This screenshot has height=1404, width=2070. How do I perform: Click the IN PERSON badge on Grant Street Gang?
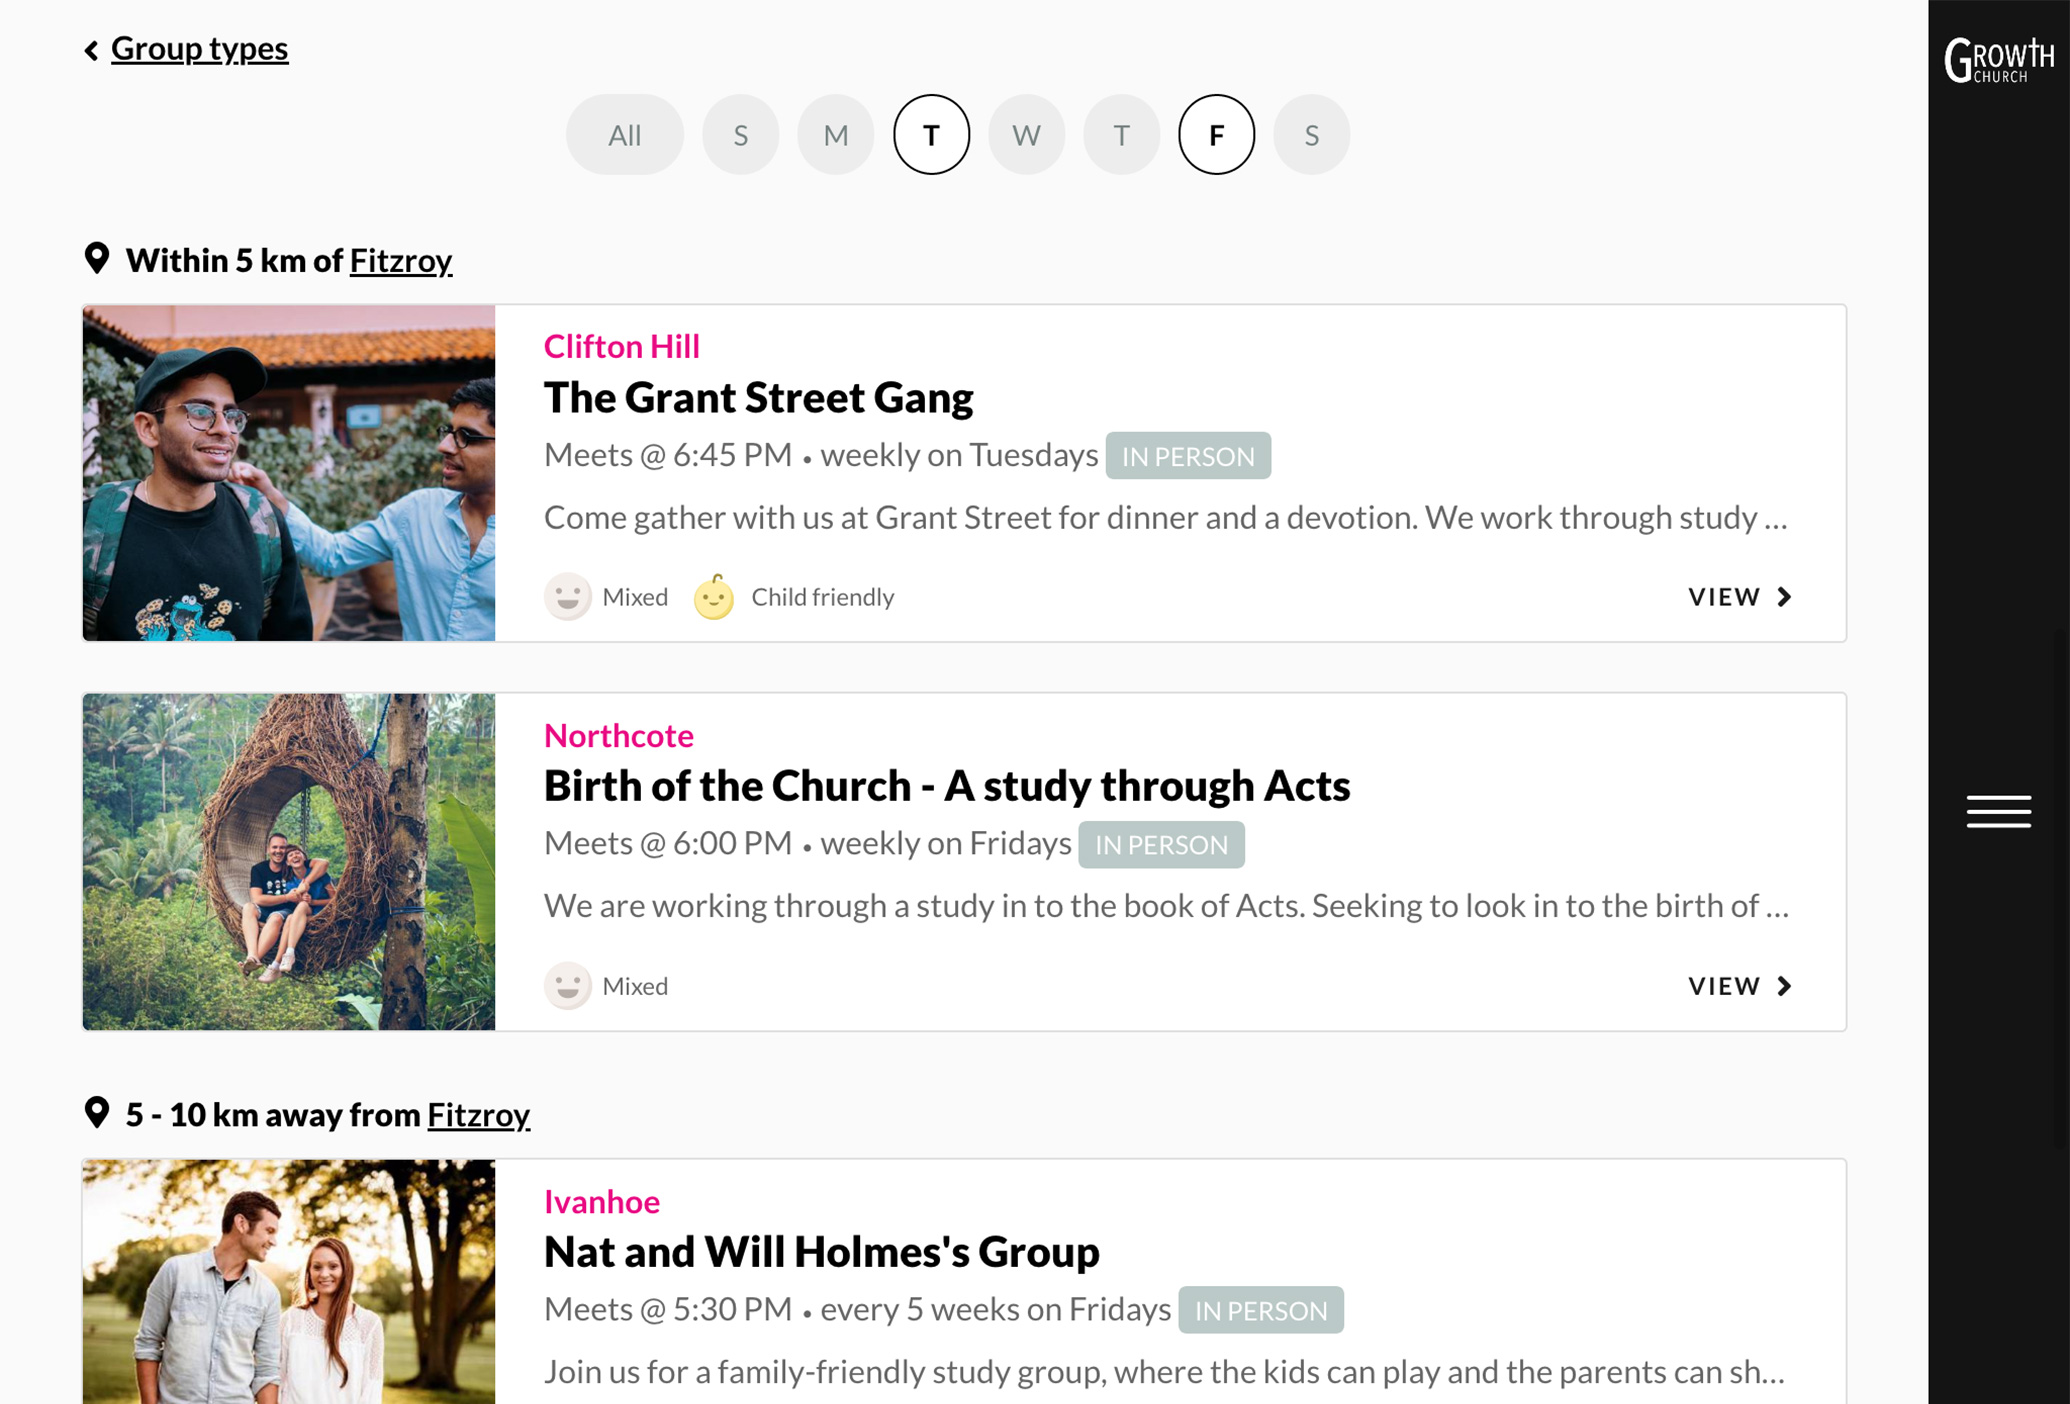(1187, 456)
